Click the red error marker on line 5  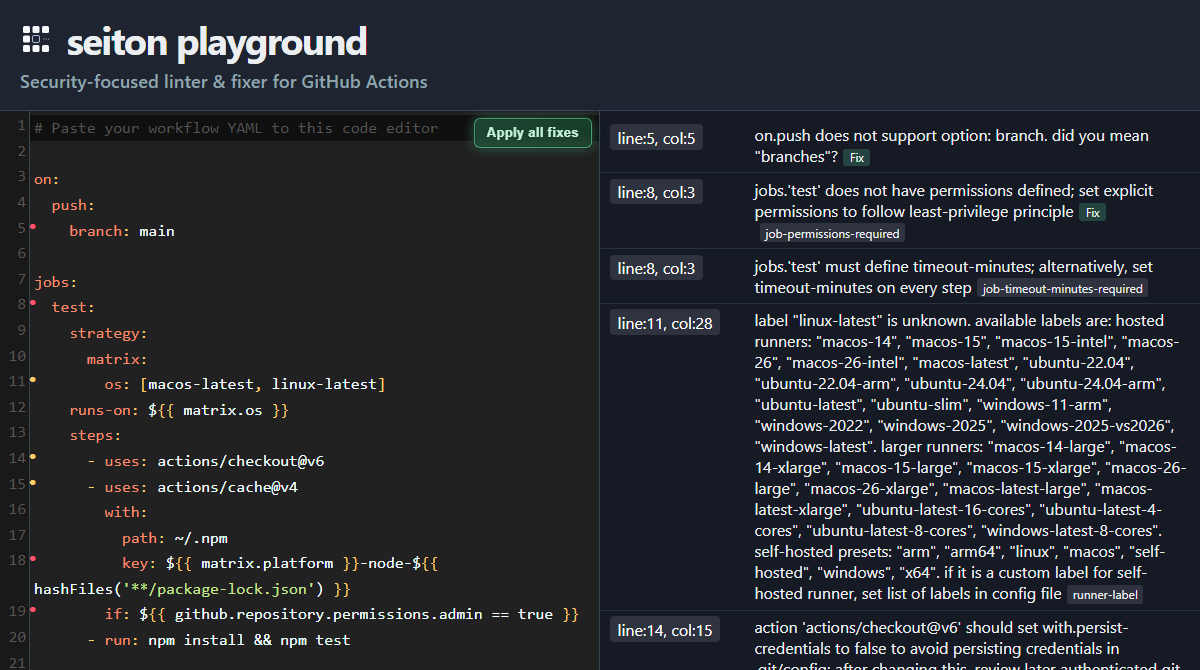[32, 228]
